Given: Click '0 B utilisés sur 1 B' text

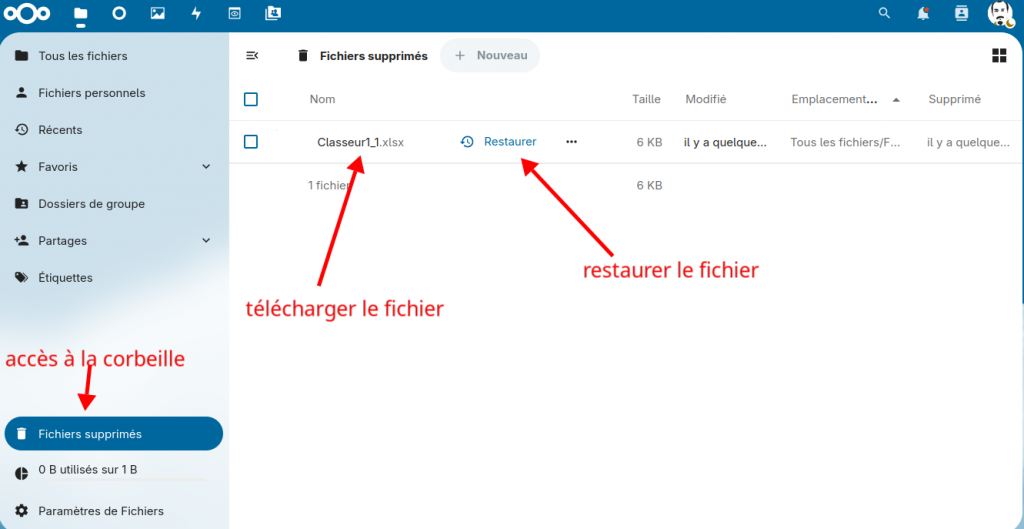Looking at the screenshot, I should click(x=88, y=469).
